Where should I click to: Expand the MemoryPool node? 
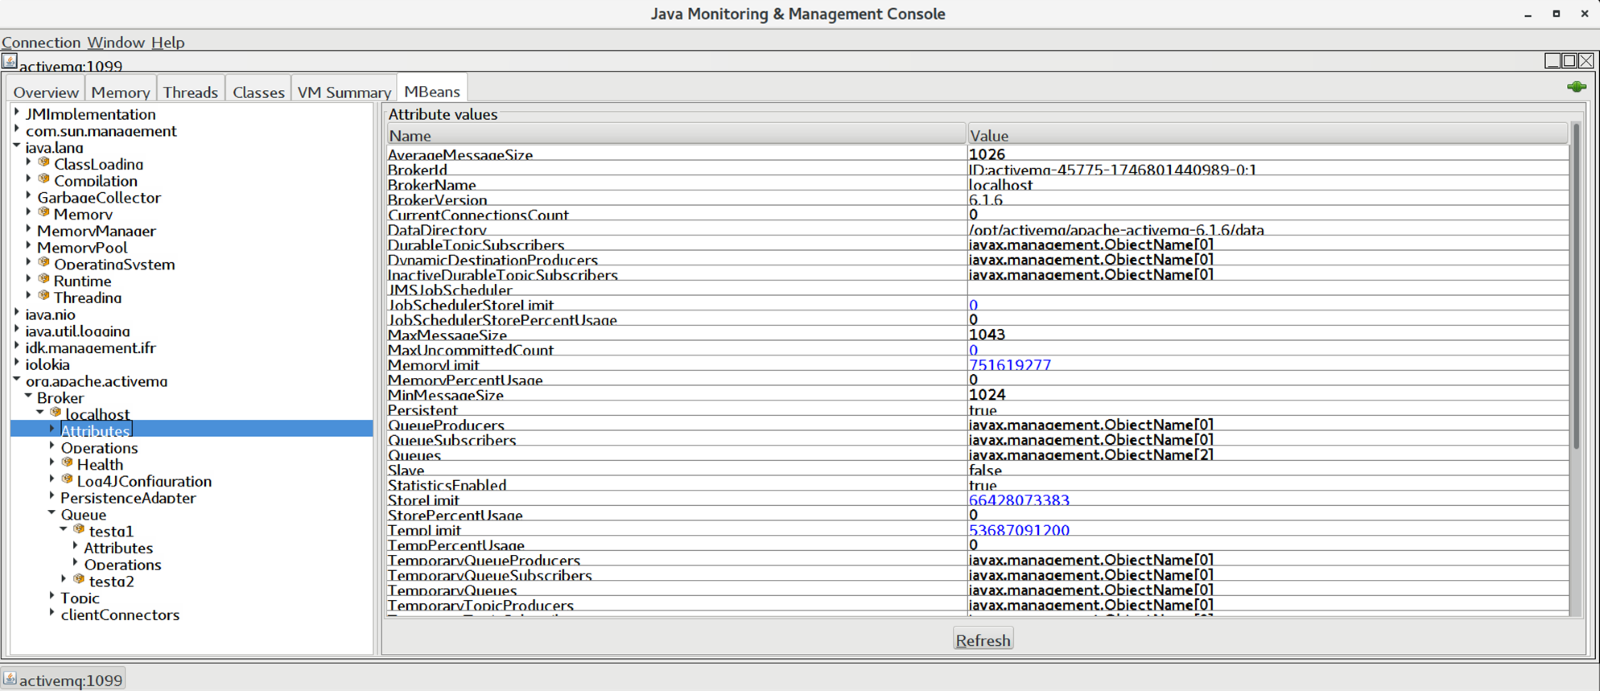(29, 246)
